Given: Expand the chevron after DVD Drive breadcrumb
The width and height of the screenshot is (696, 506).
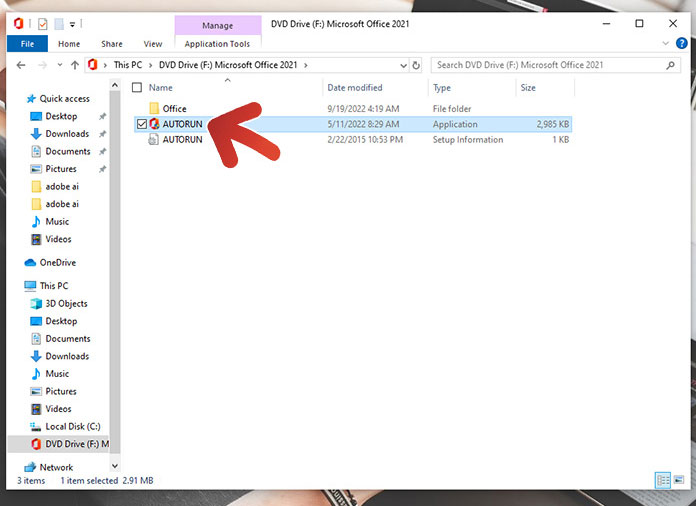Looking at the screenshot, I should 305,65.
